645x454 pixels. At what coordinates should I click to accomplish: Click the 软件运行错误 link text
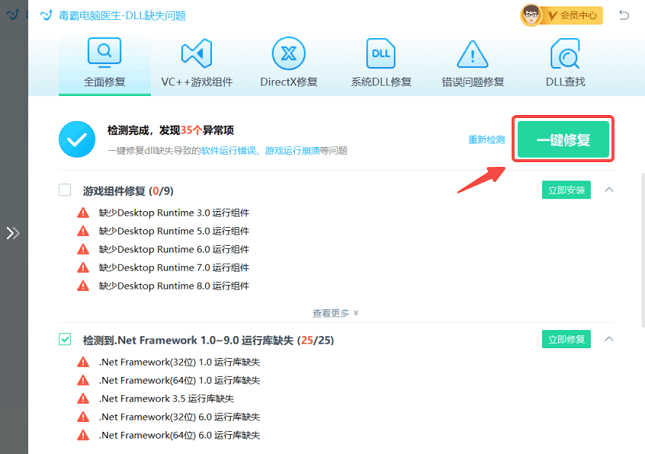228,151
